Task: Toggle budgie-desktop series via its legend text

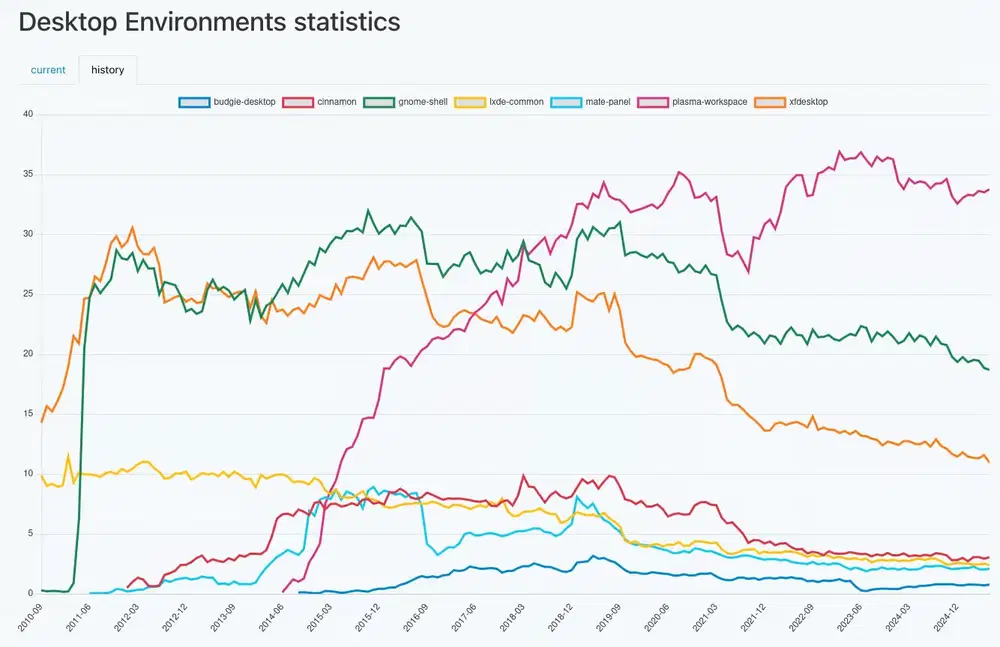Action: (244, 102)
